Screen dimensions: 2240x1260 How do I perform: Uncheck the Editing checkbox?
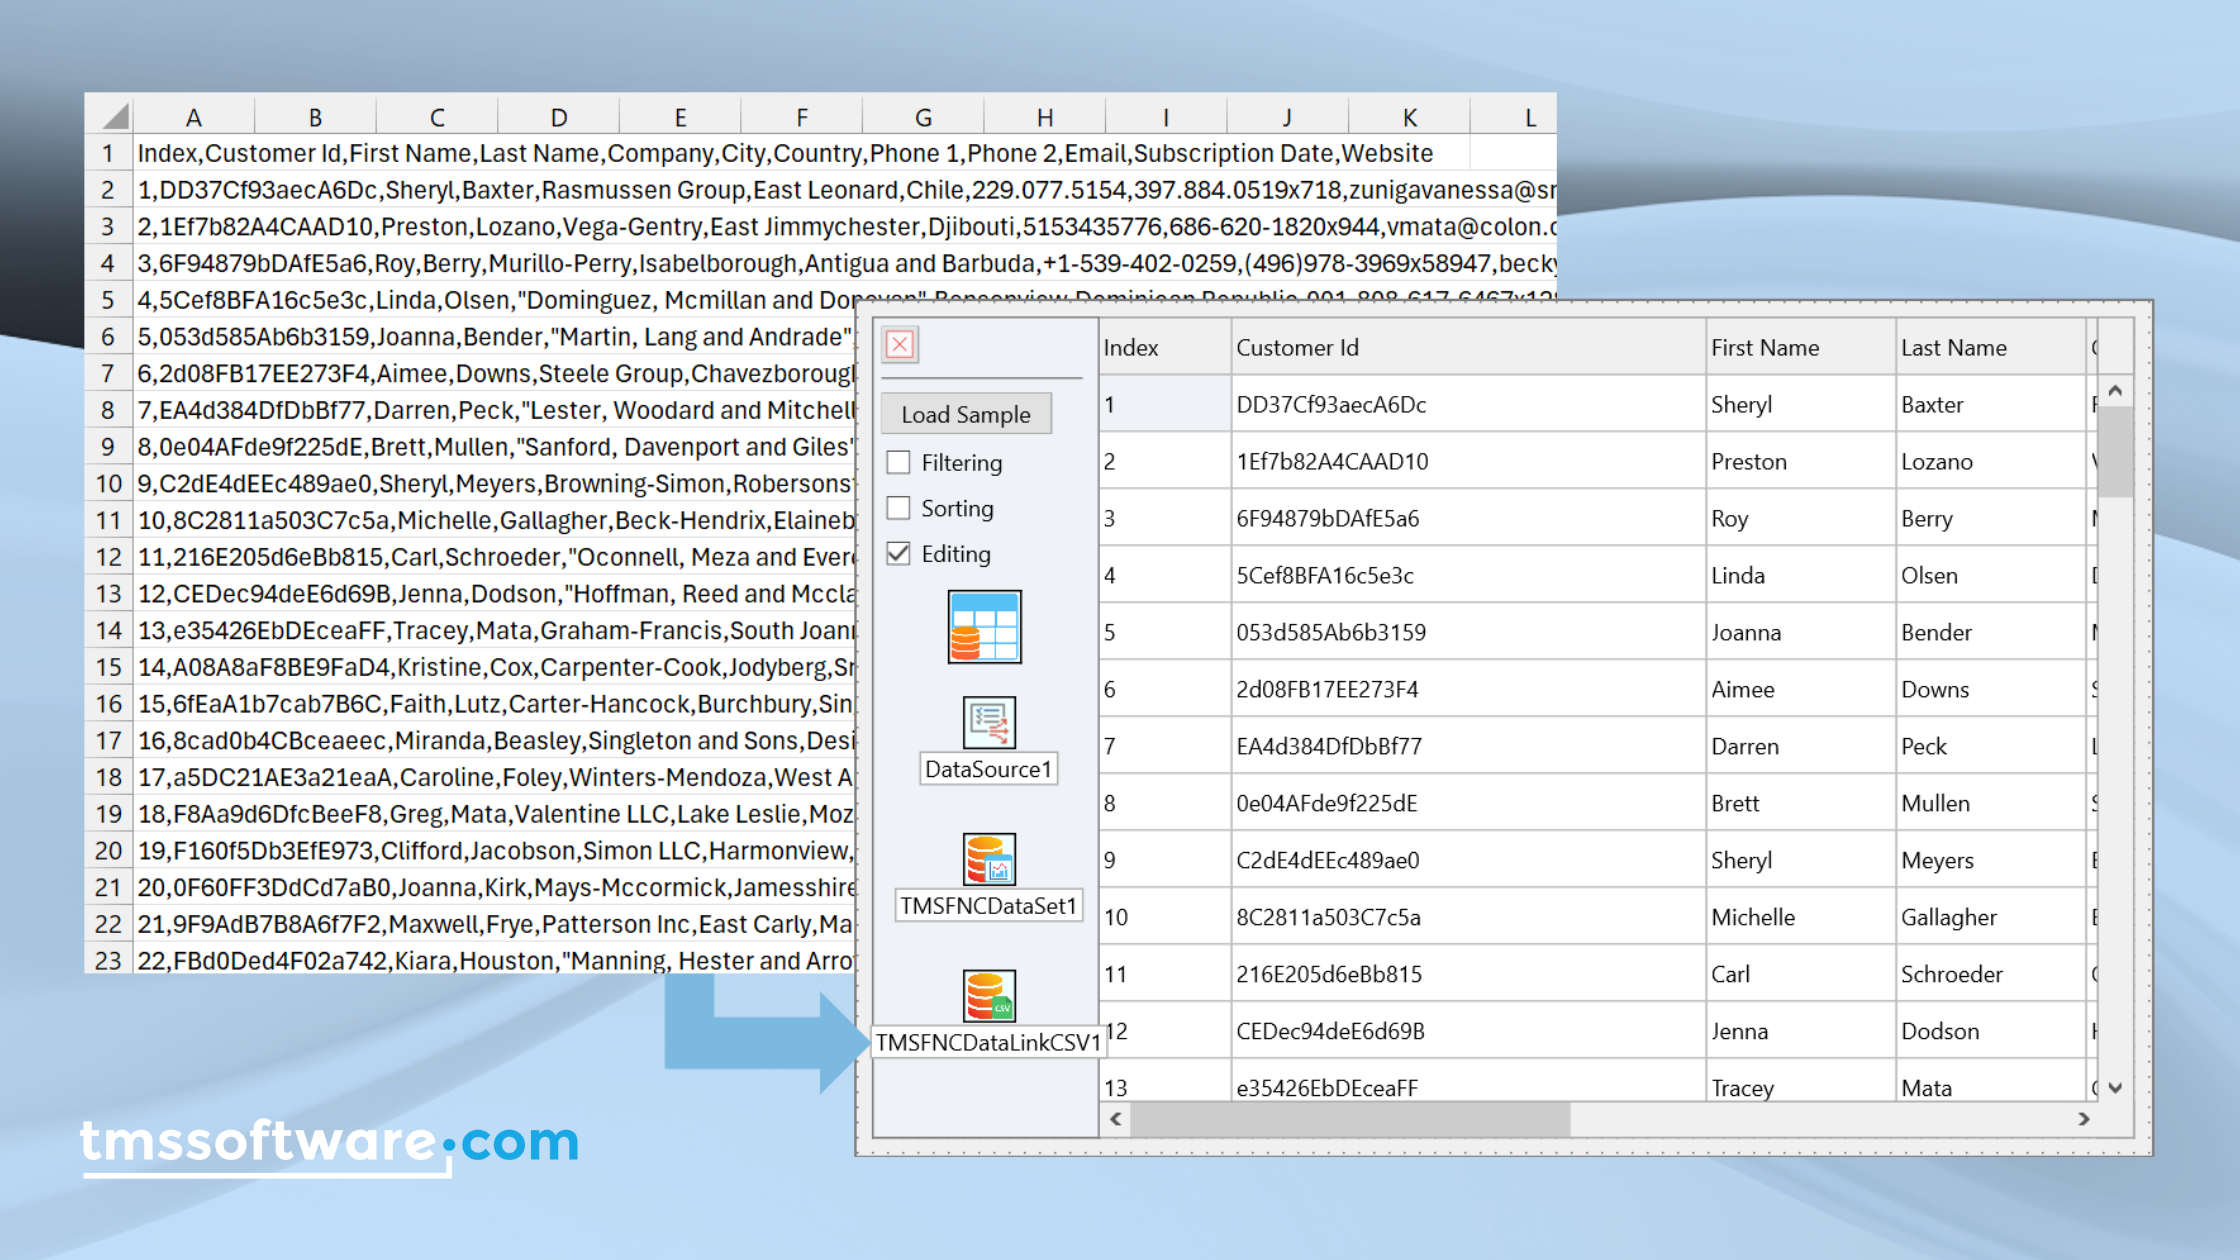(x=899, y=554)
